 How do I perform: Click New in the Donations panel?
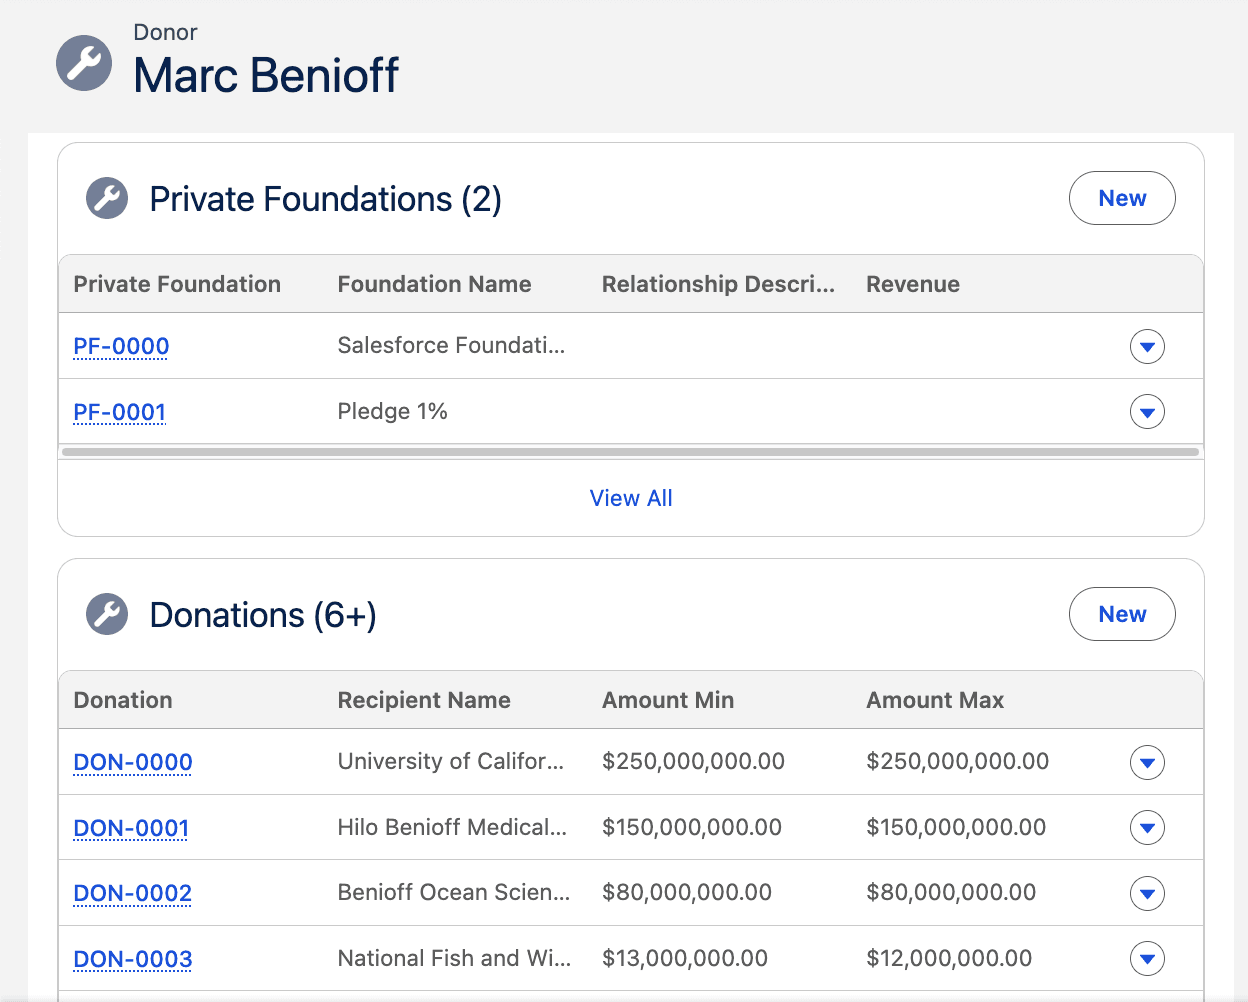(1122, 614)
